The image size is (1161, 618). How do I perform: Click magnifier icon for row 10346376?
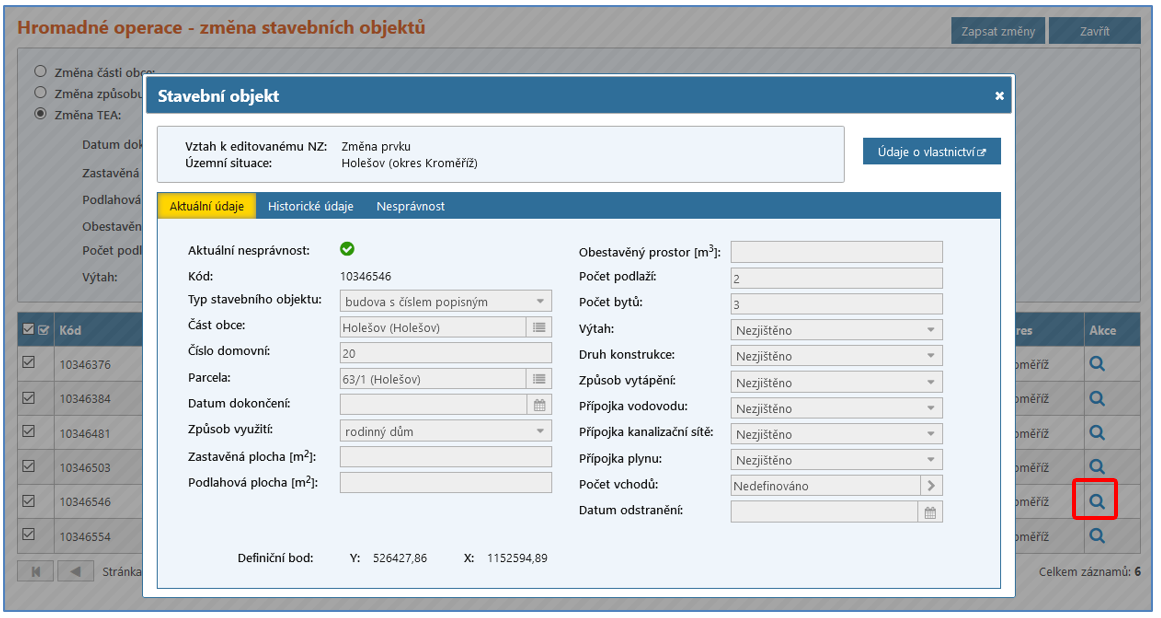coord(1097,365)
